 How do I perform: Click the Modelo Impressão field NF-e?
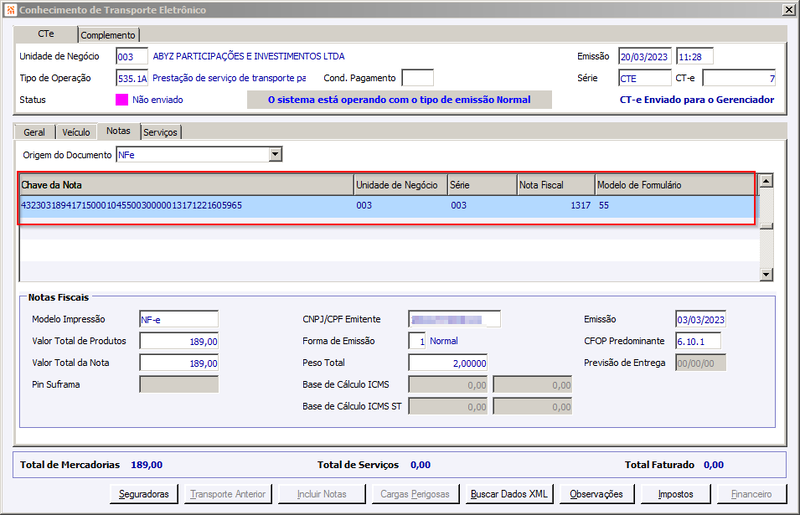click(x=179, y=320)
